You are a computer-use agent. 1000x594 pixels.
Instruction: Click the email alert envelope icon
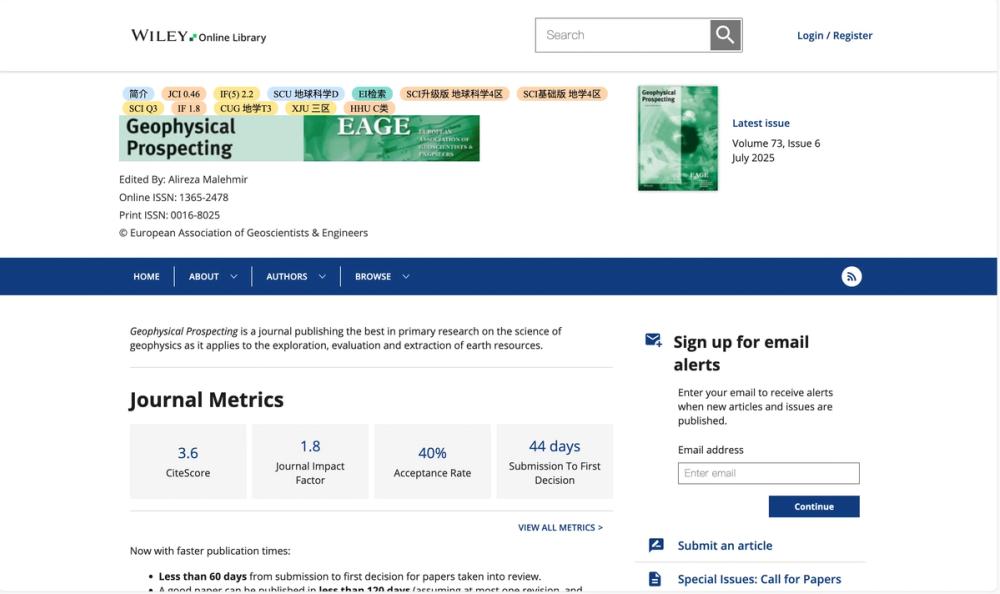click(653, 340)
